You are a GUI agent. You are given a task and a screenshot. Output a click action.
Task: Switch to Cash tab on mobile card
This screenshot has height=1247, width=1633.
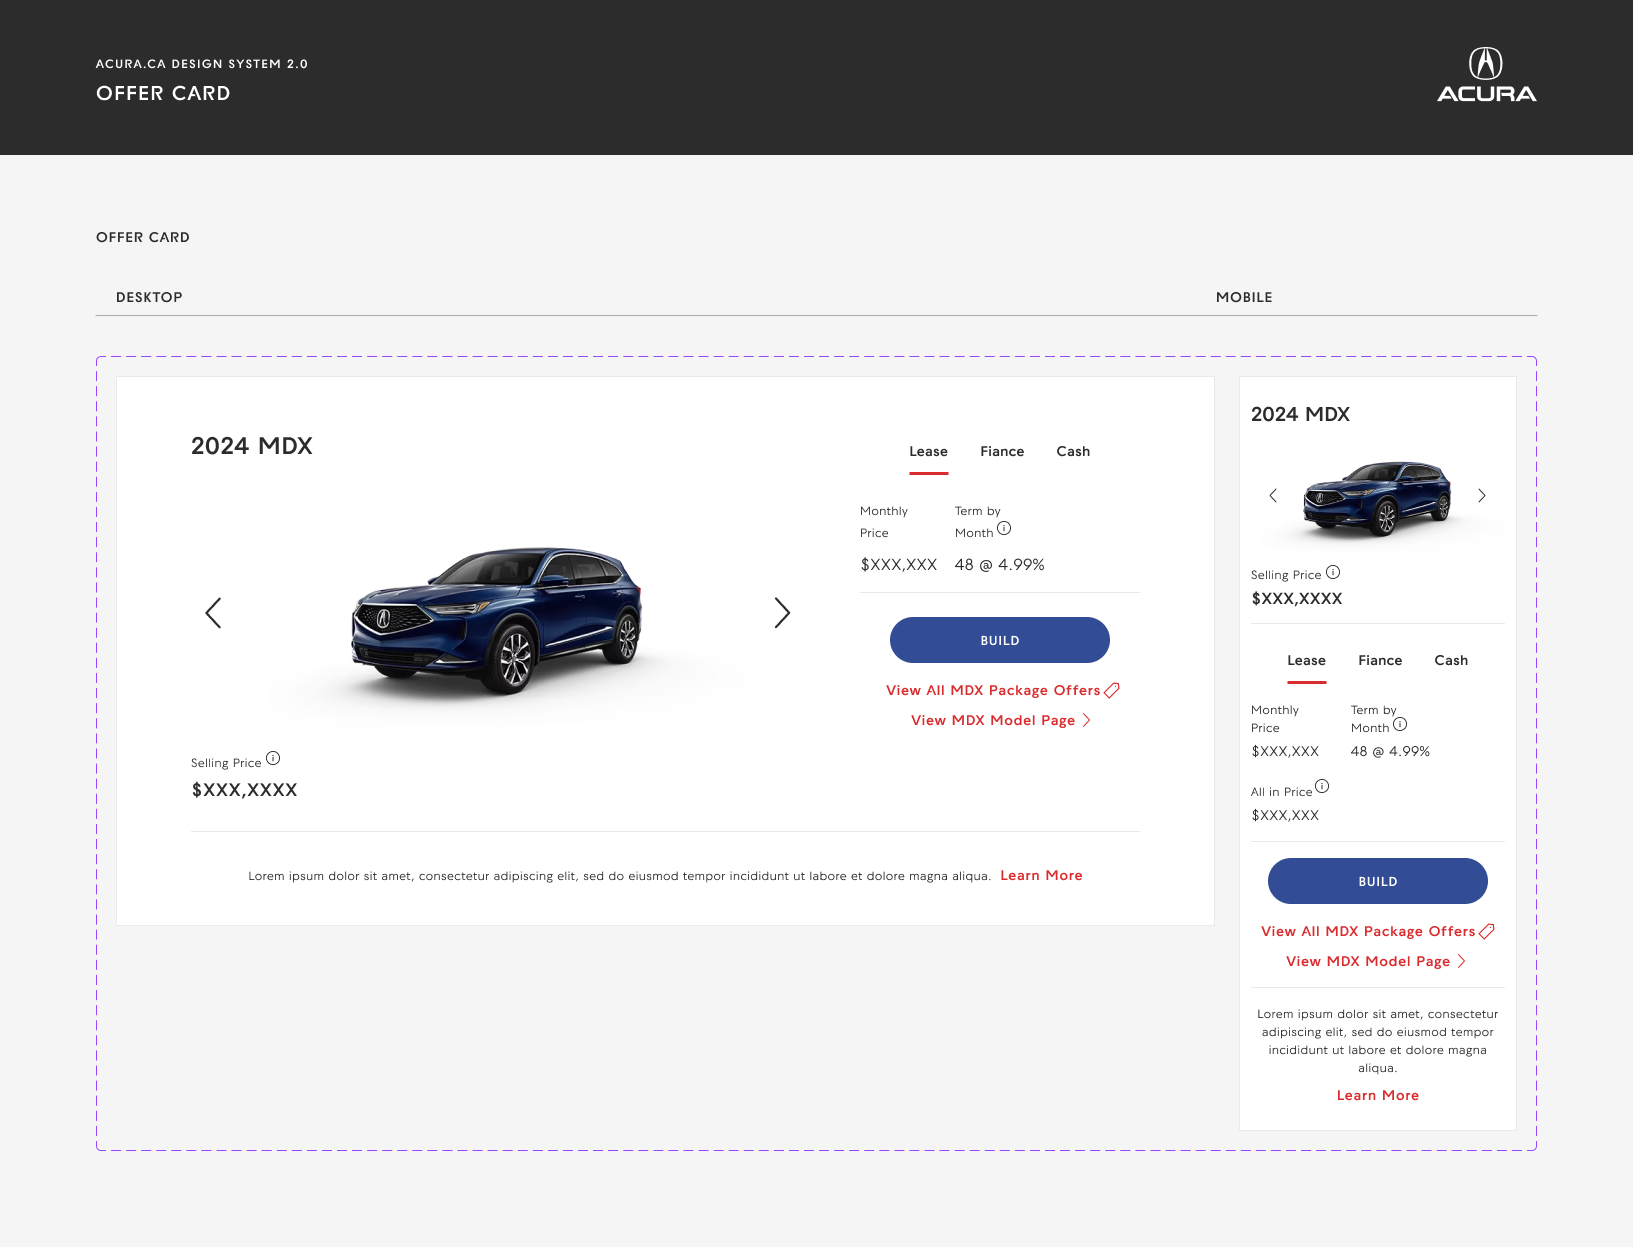[1451, 661]
